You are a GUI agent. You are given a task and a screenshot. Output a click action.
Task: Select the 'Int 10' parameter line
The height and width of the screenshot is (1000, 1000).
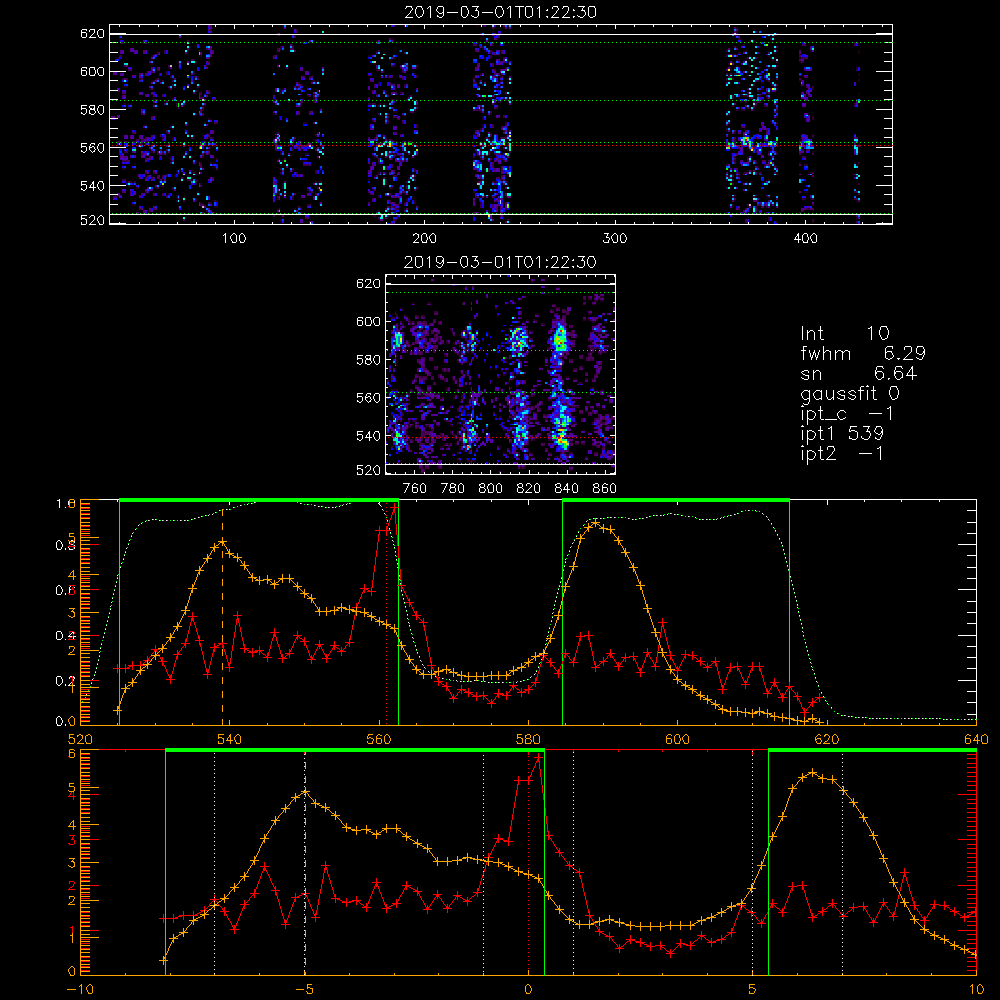tap(844, 333)
